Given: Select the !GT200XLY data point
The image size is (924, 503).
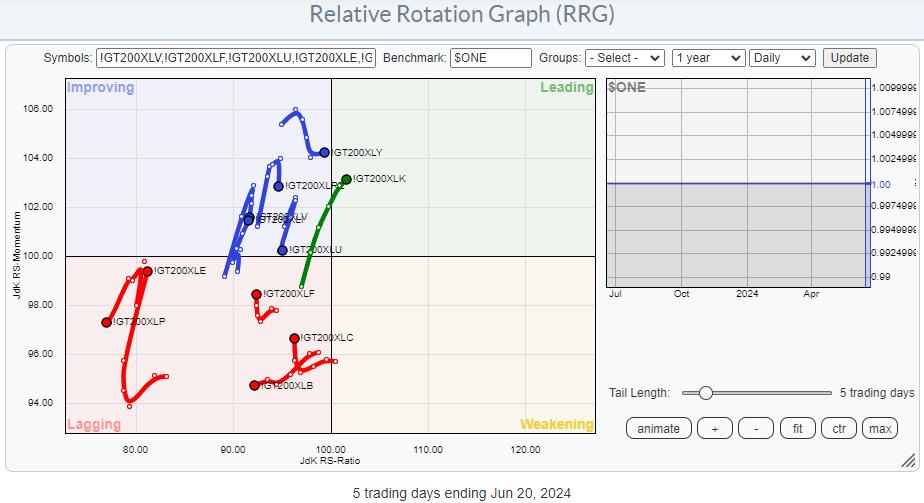Looking at the screenshot, I should pyautogui.click(x=324, y=153).
